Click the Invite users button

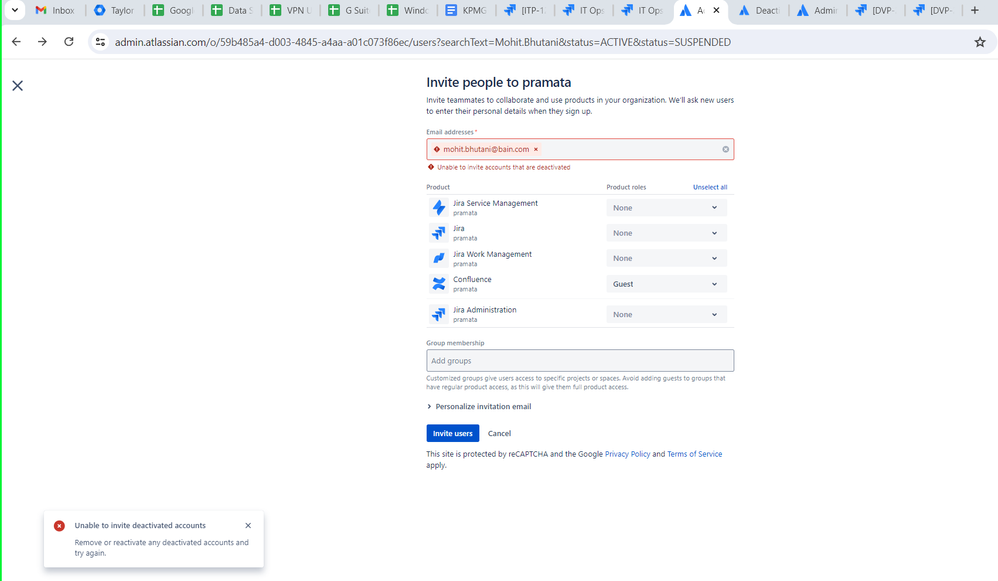click(x=453, y=433)
